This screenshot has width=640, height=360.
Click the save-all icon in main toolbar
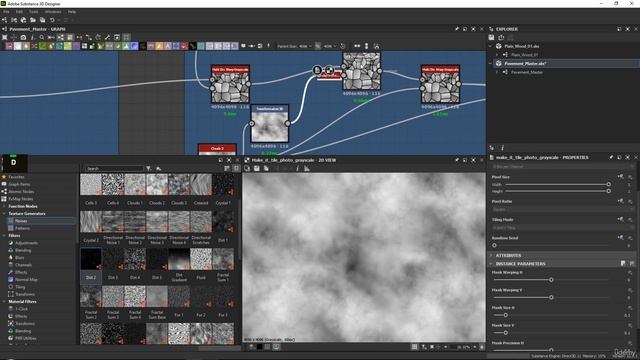pyautogui.click(x=42, y=20)
